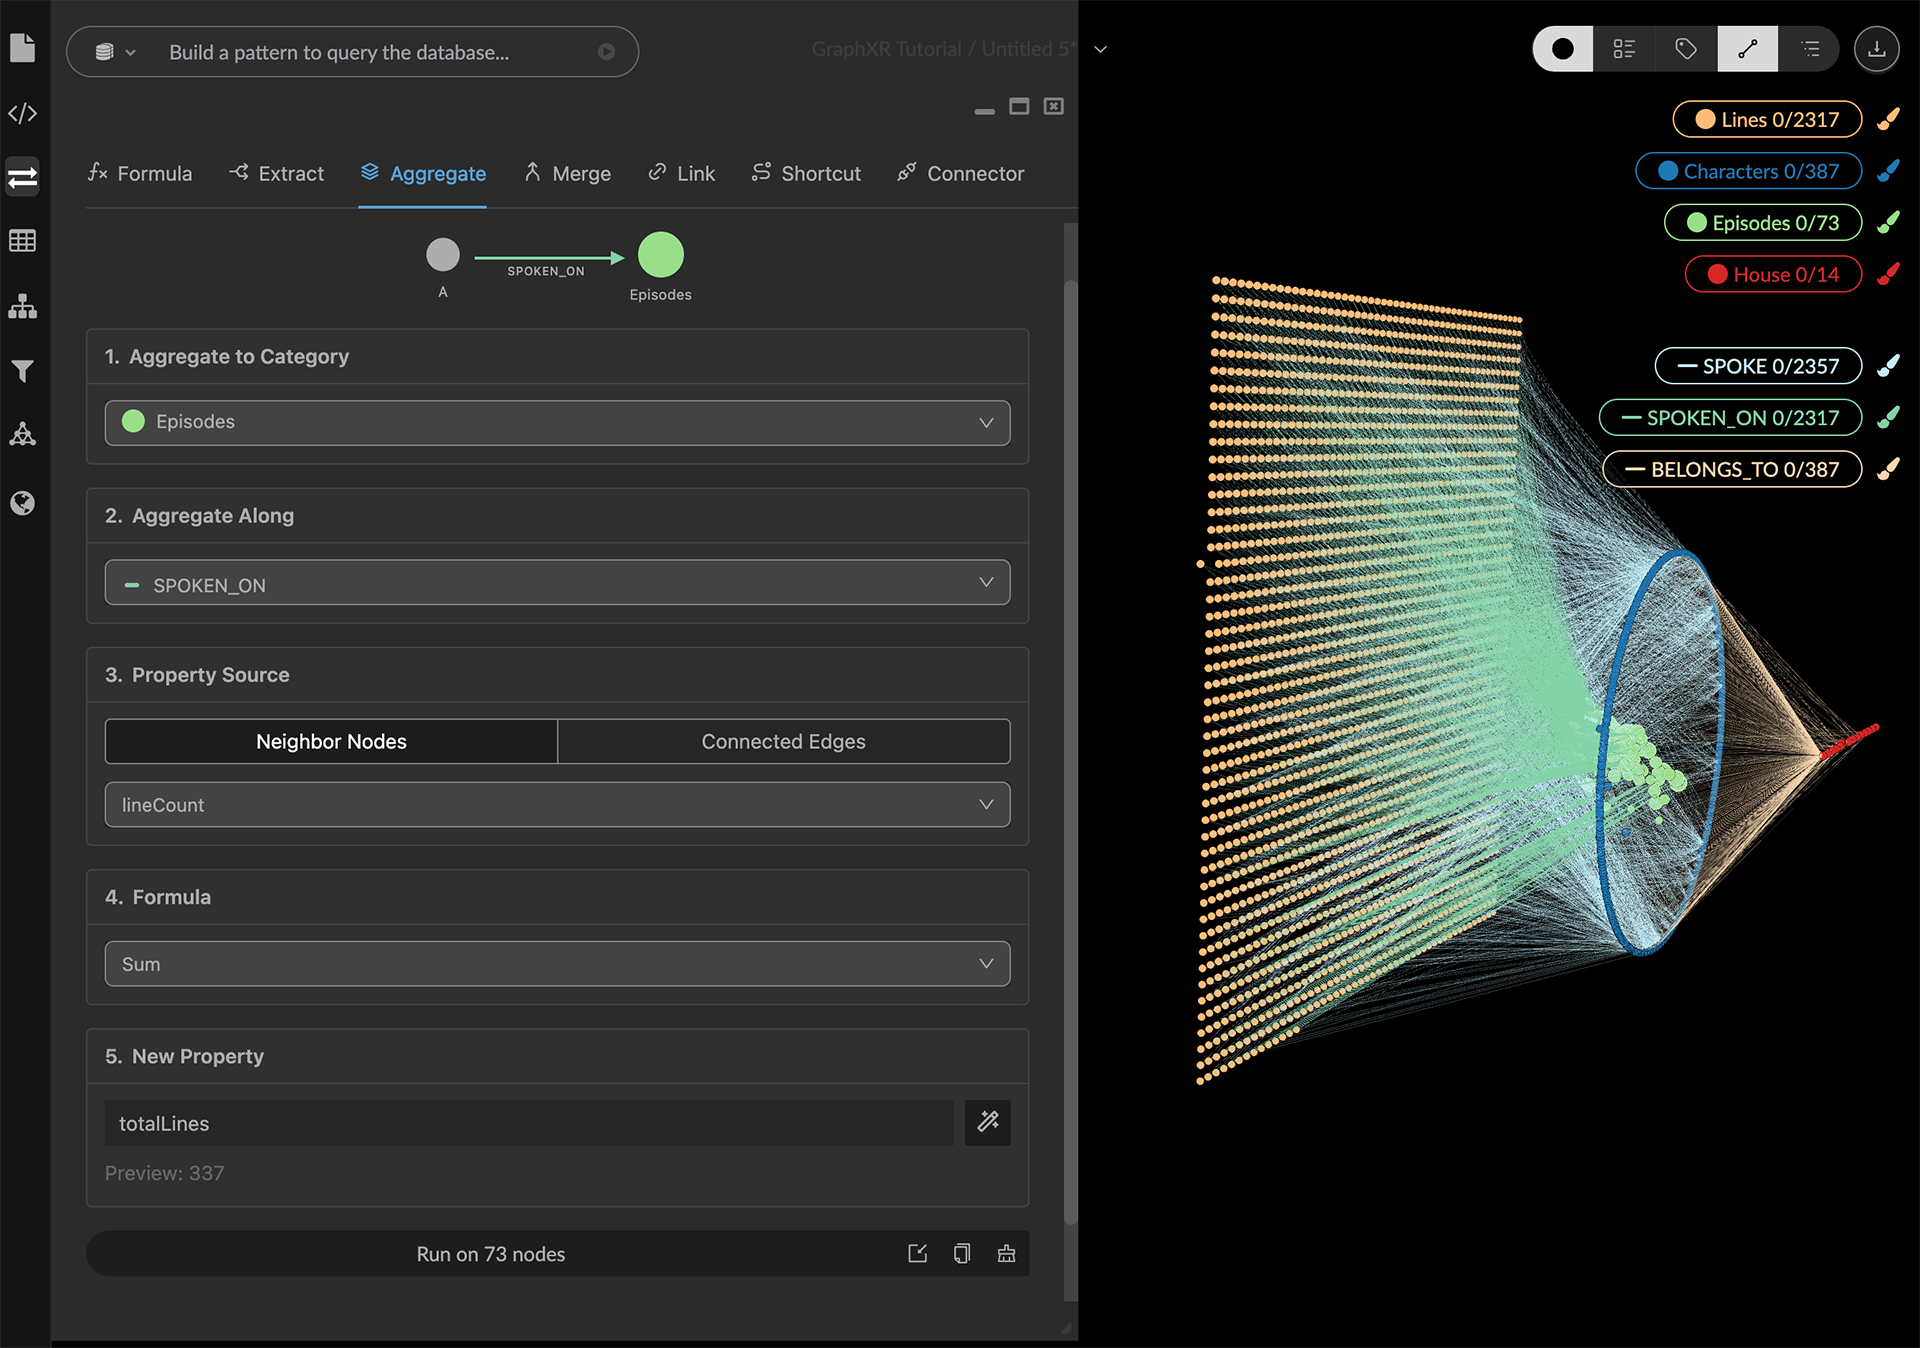Switch property source to Connected Edges

(783, 741)
